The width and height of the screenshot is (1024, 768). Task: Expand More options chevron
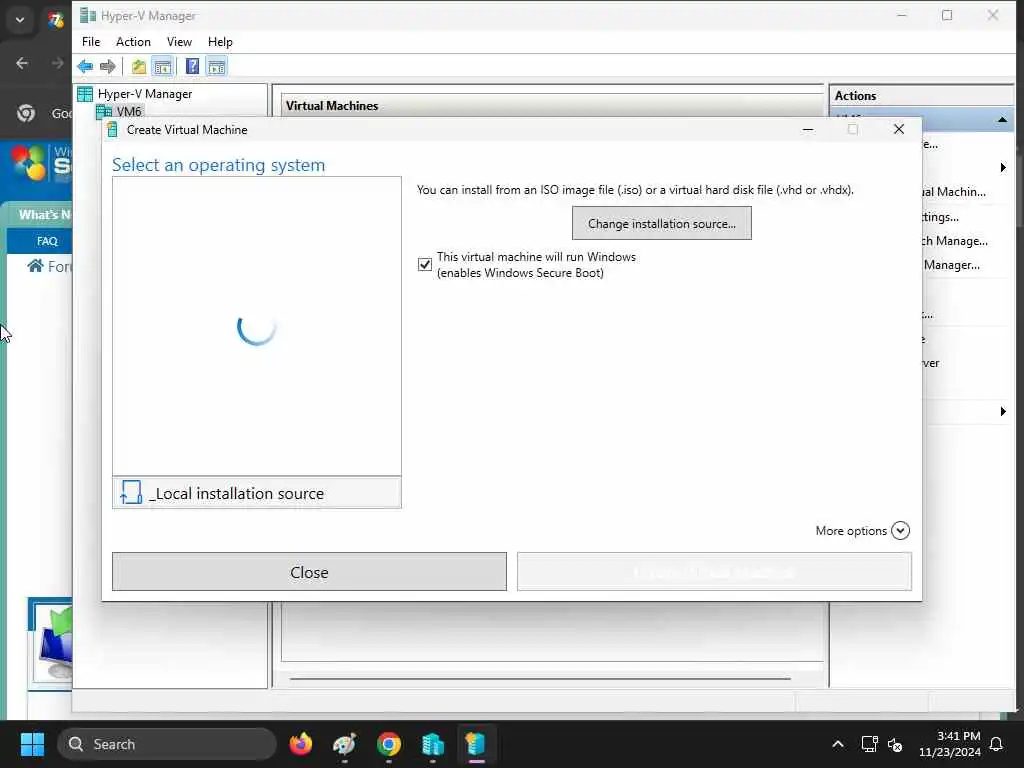pos(900,530)
